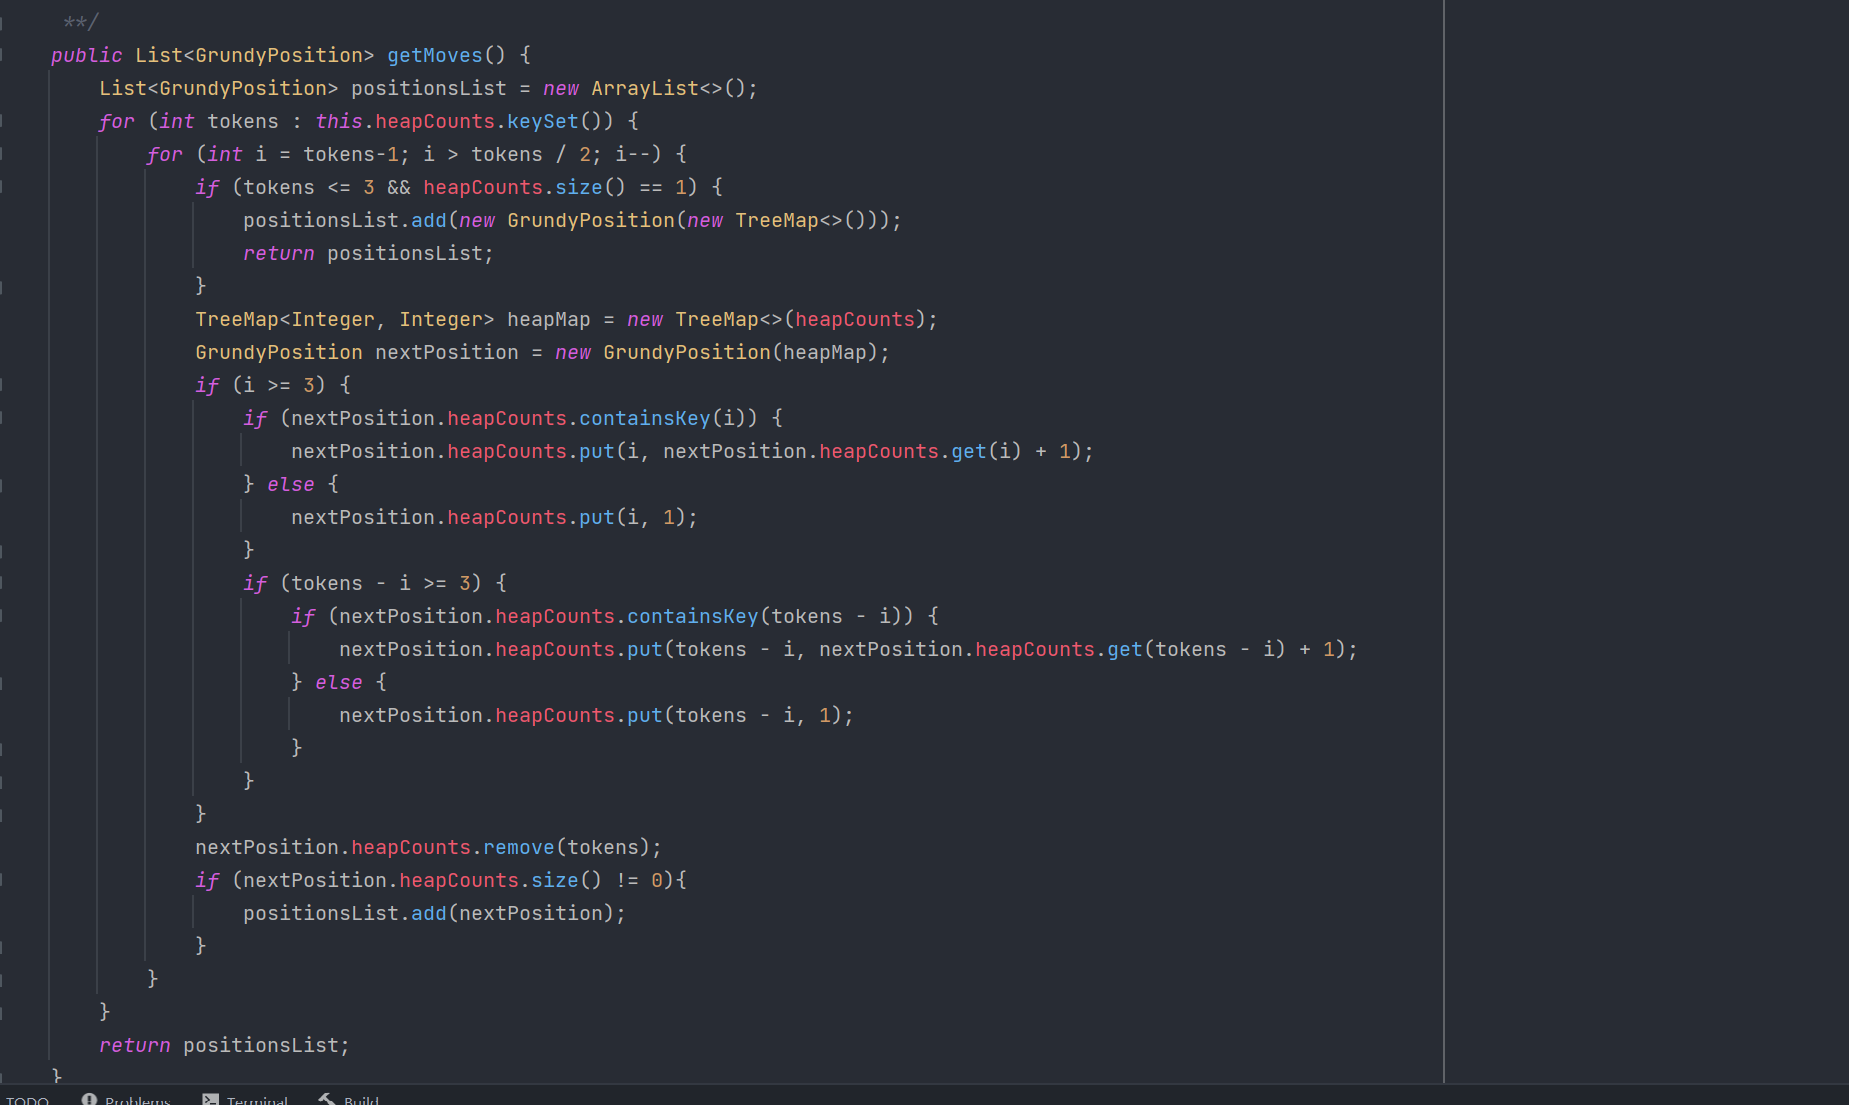Collapse the 'if (i >= 3)' block

click(3, 385)
